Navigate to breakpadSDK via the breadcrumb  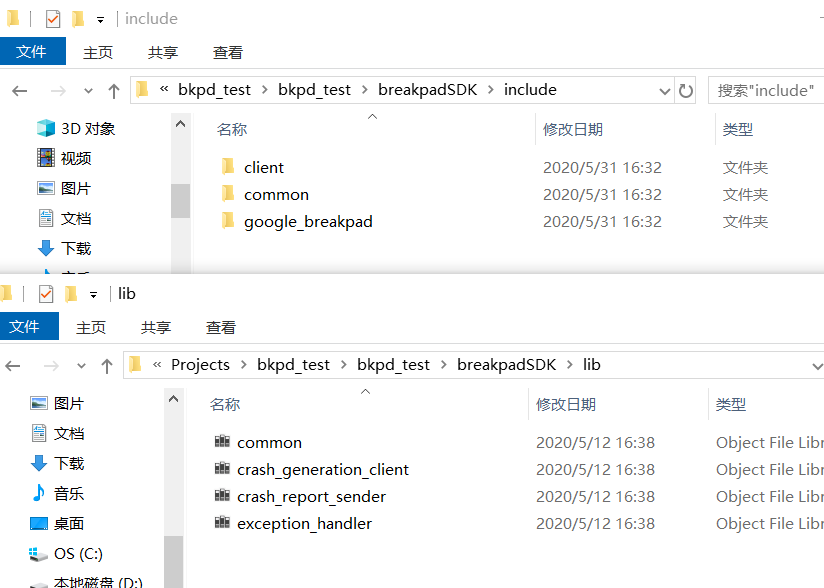[x=427, y=89]
